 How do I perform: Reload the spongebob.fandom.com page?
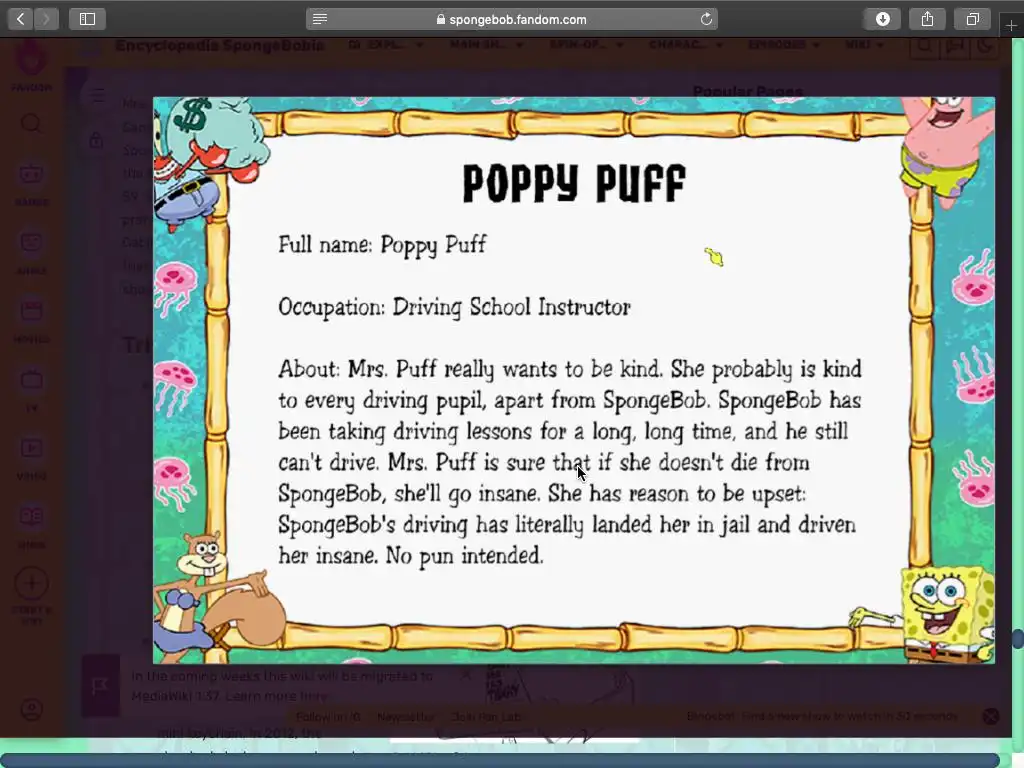pyautogui.click(x=706, y=19)
